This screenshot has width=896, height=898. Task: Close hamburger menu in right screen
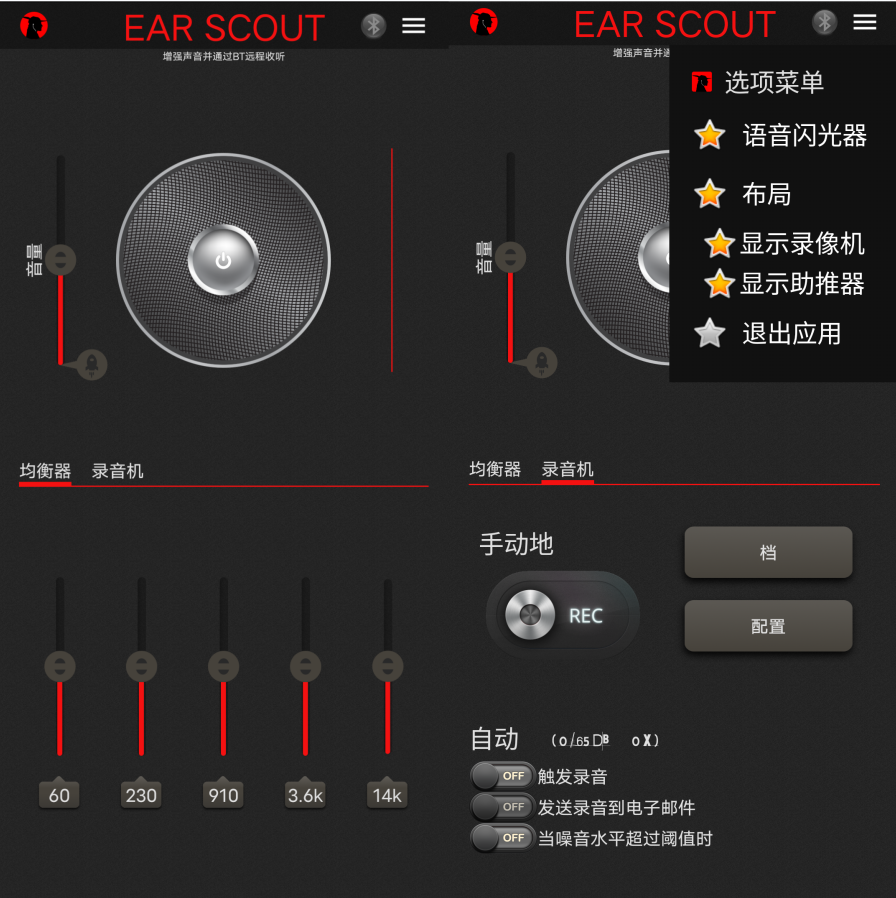point(865,22)
